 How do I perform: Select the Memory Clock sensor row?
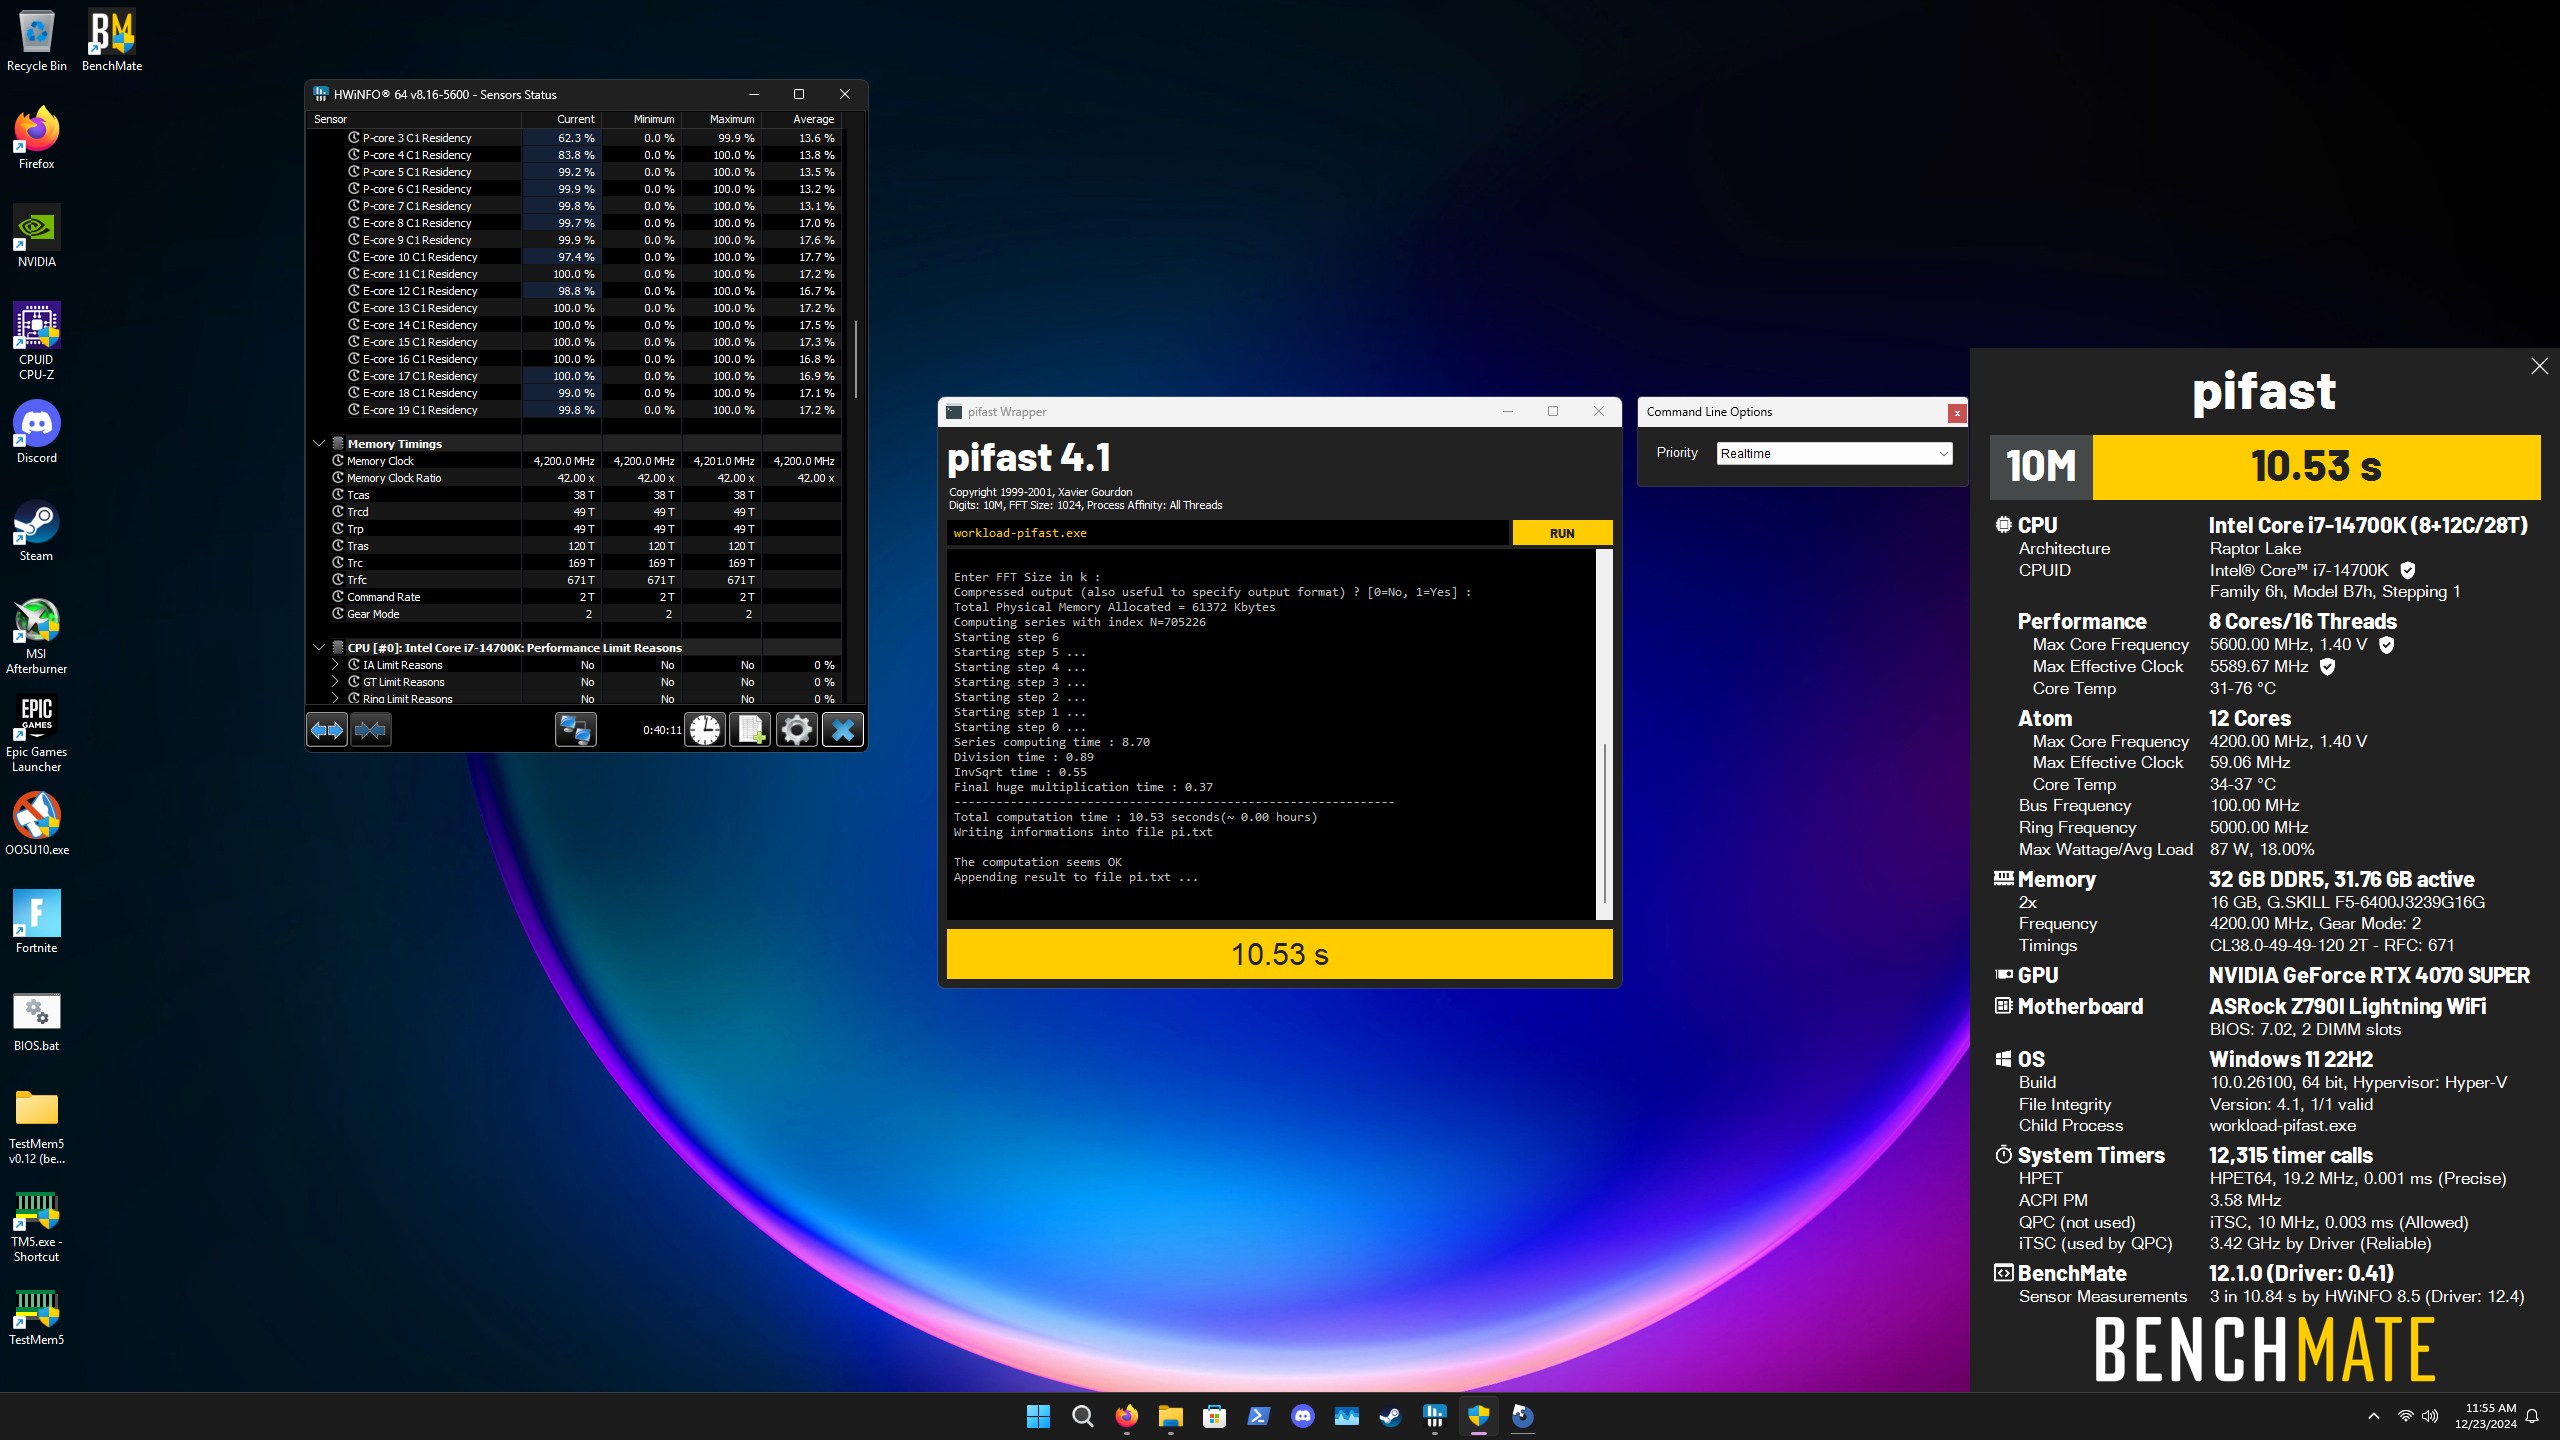tap(574, 461)
